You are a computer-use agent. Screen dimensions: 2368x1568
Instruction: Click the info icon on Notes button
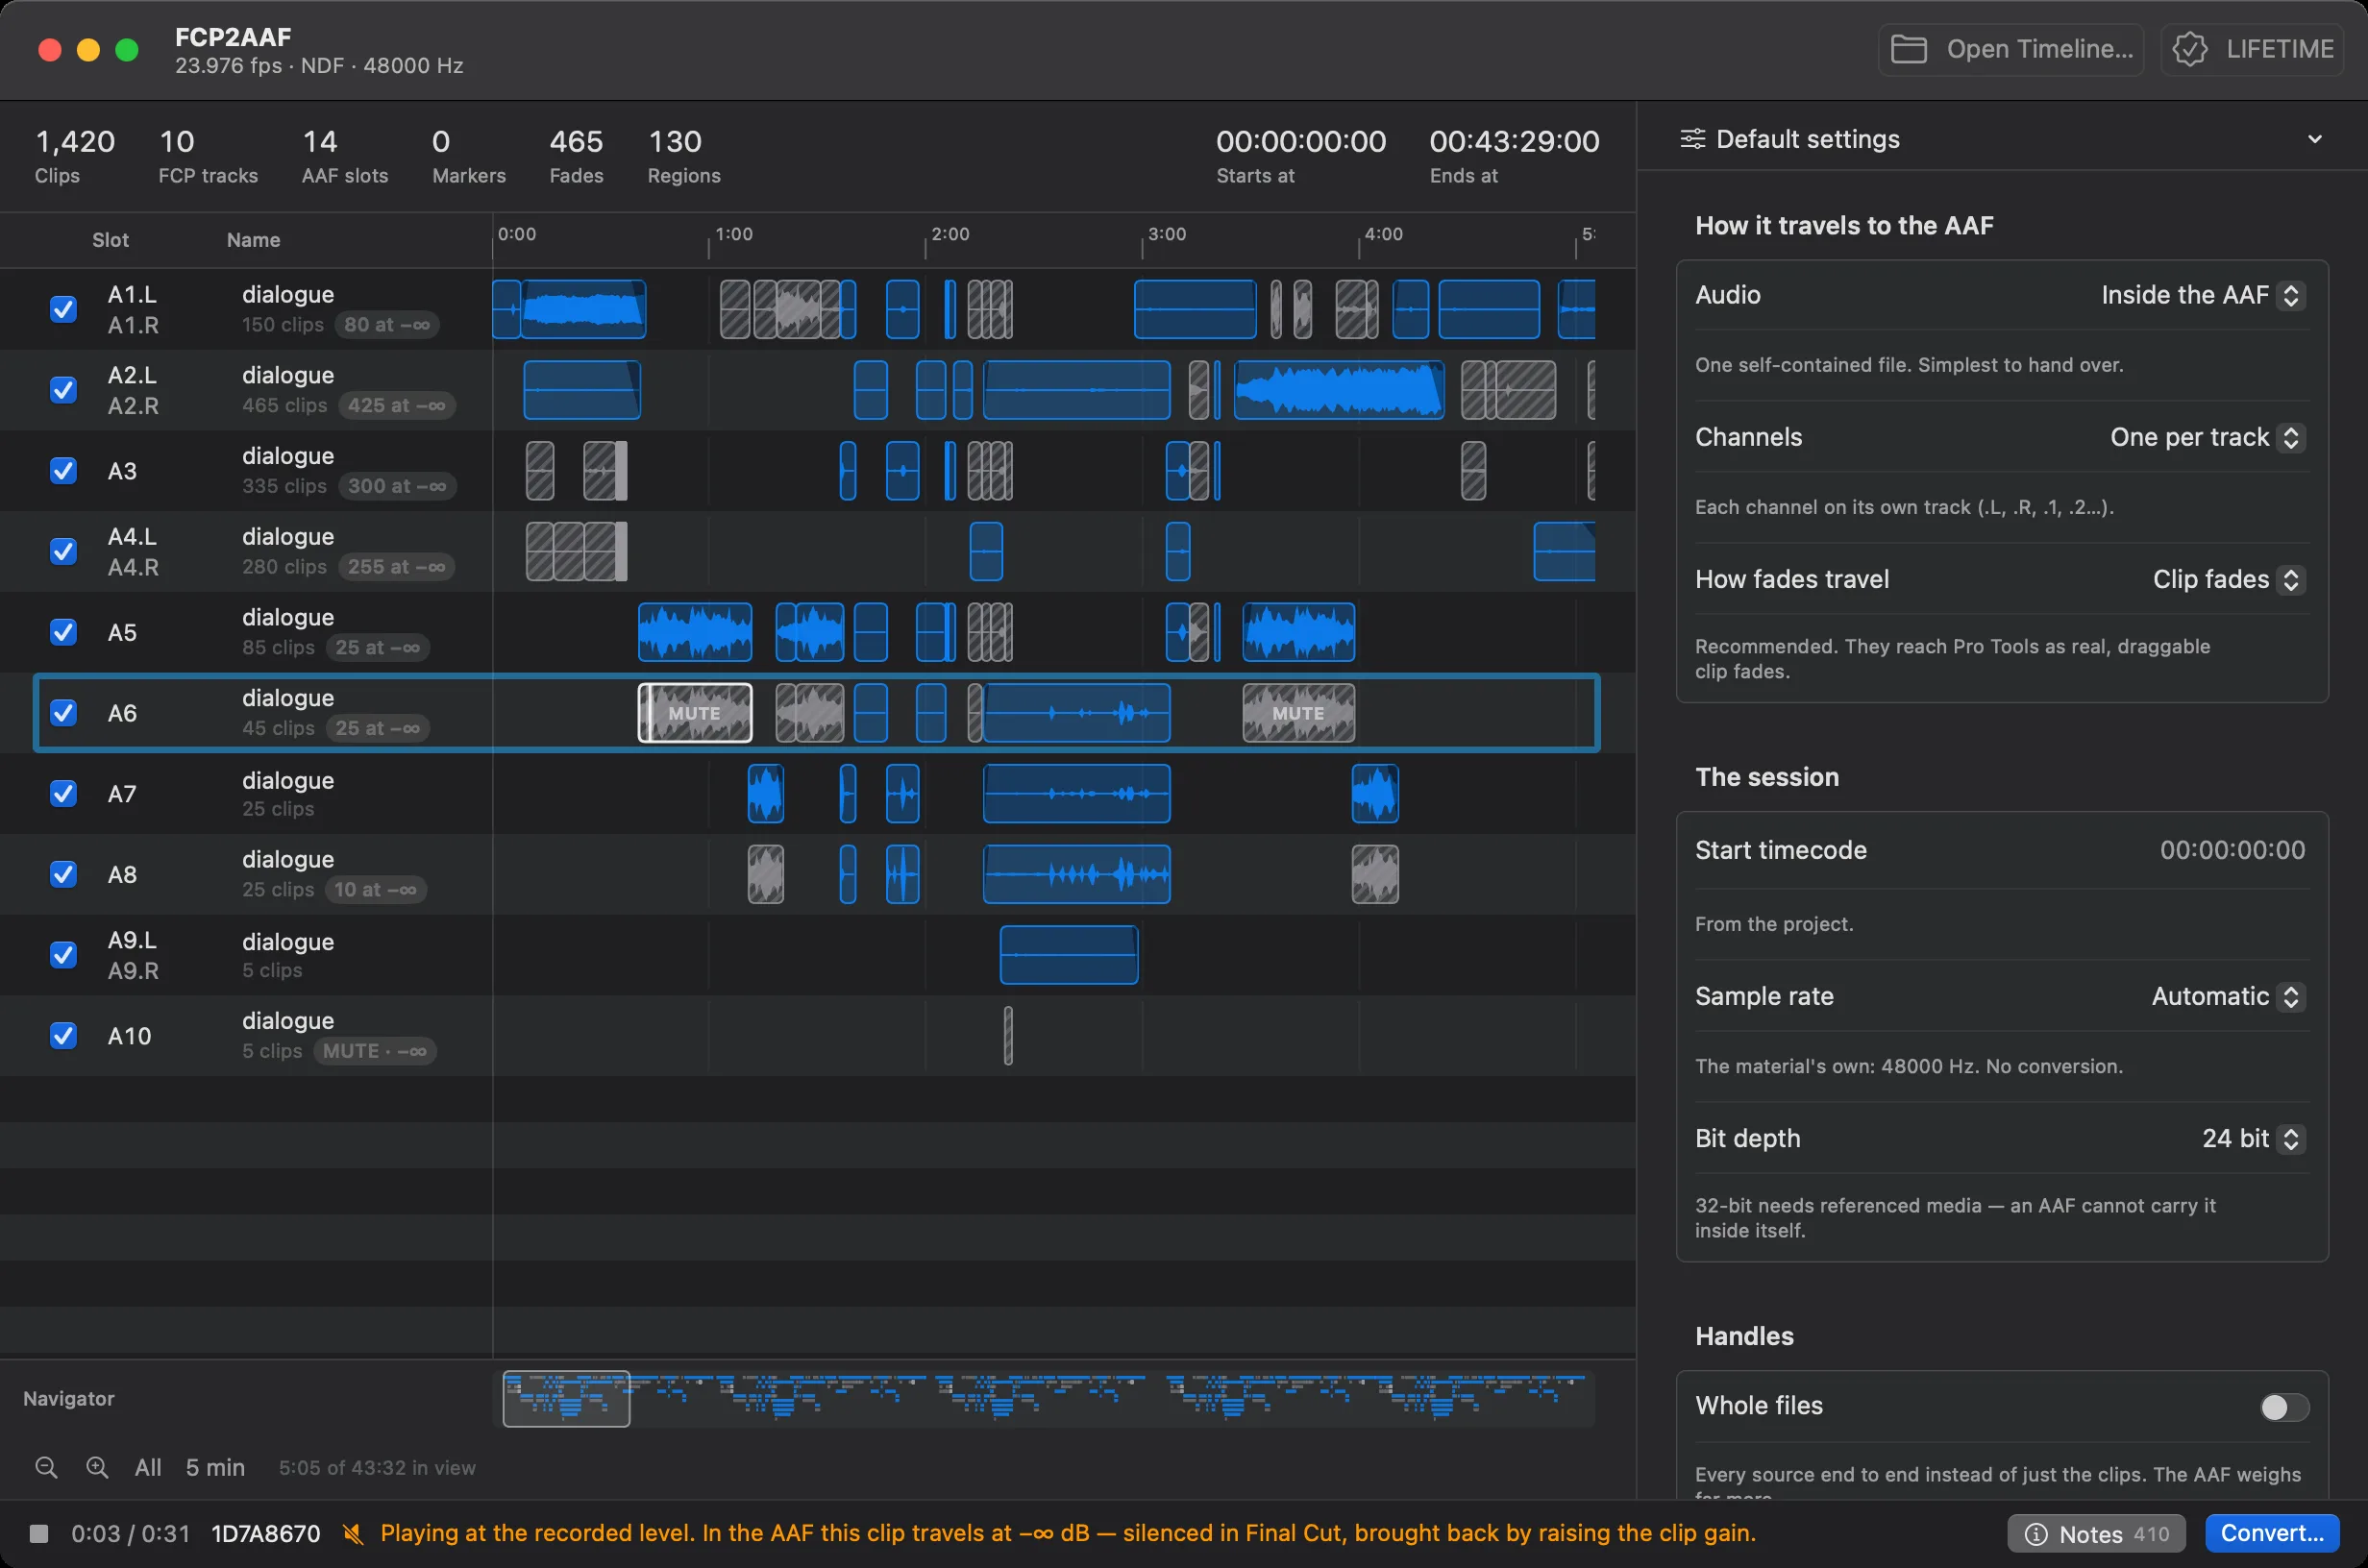click(2035, 1534)
